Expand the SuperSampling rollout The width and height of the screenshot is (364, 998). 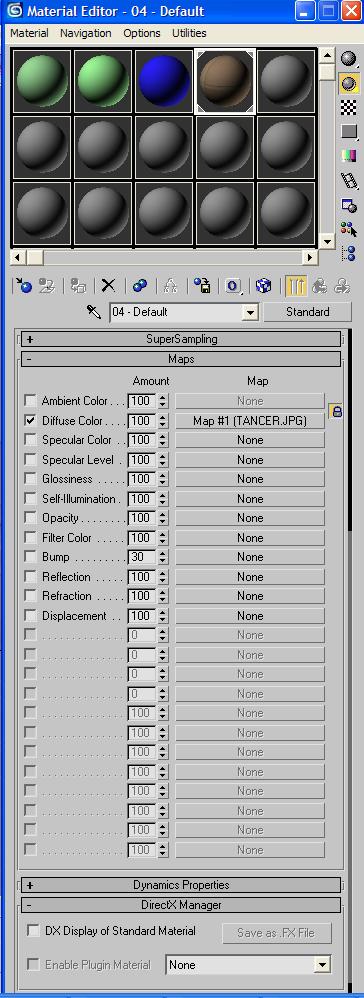181,339
